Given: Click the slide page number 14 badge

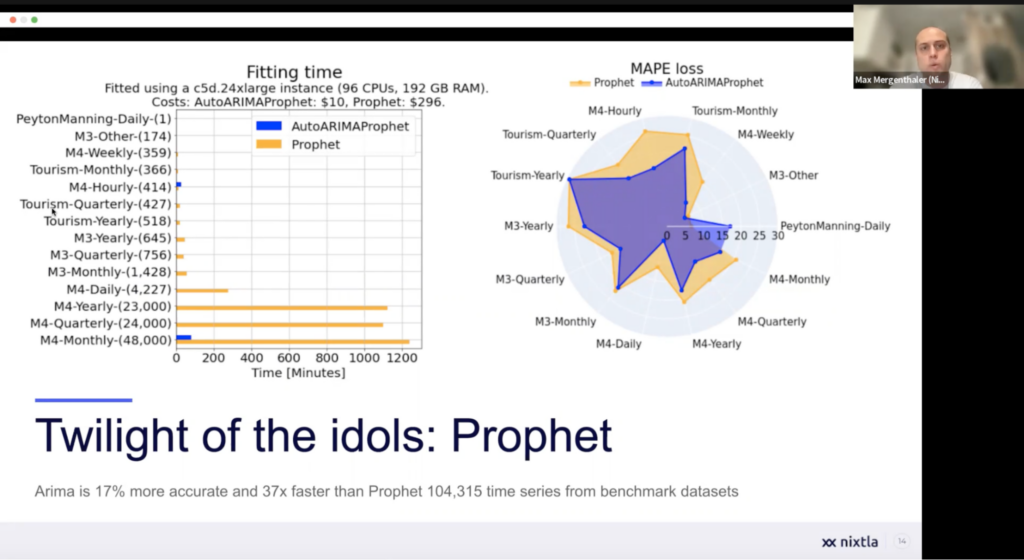Looking at the screenshot, I should [905, 541].
